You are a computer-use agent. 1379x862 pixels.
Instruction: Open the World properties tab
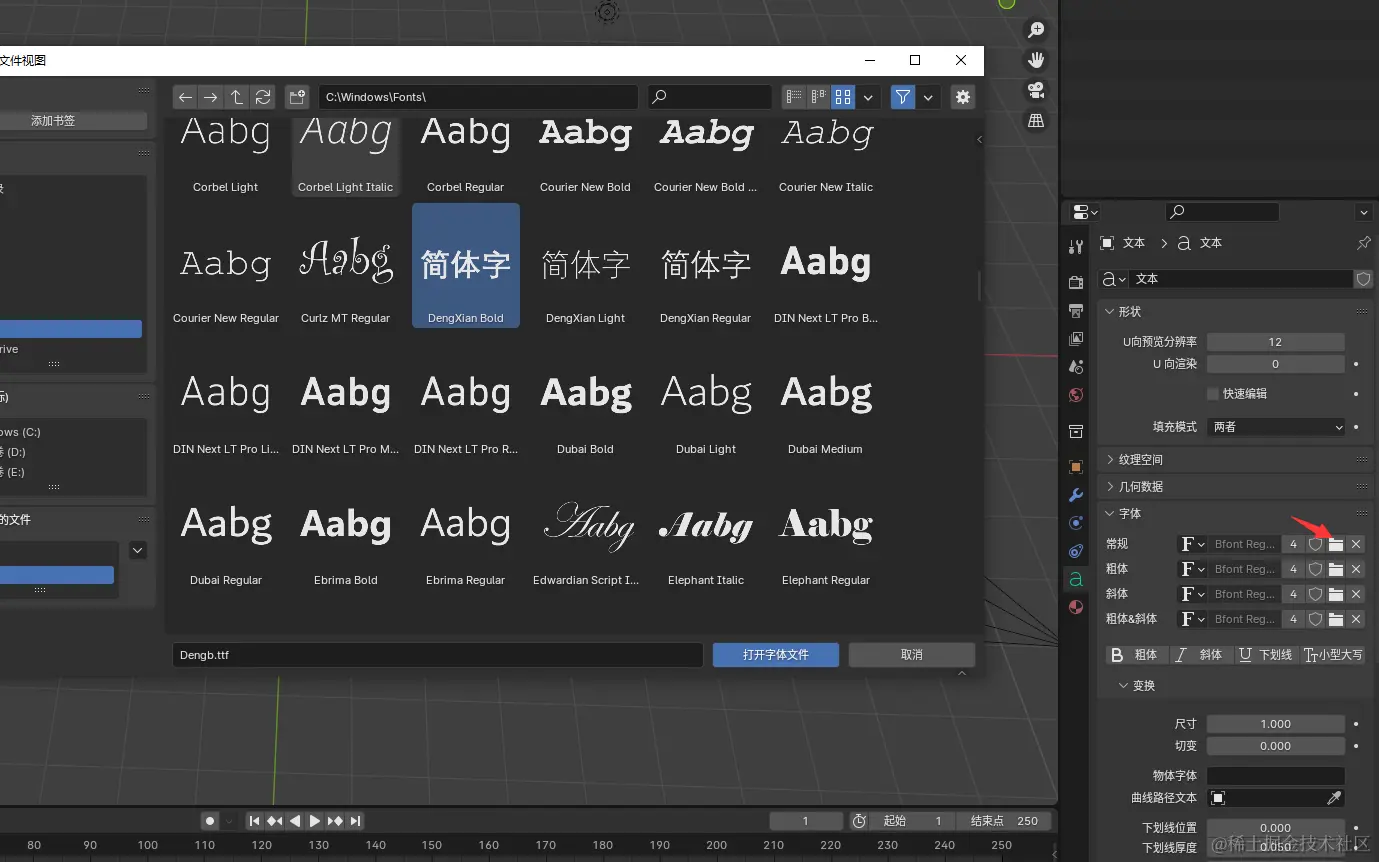1076,395
